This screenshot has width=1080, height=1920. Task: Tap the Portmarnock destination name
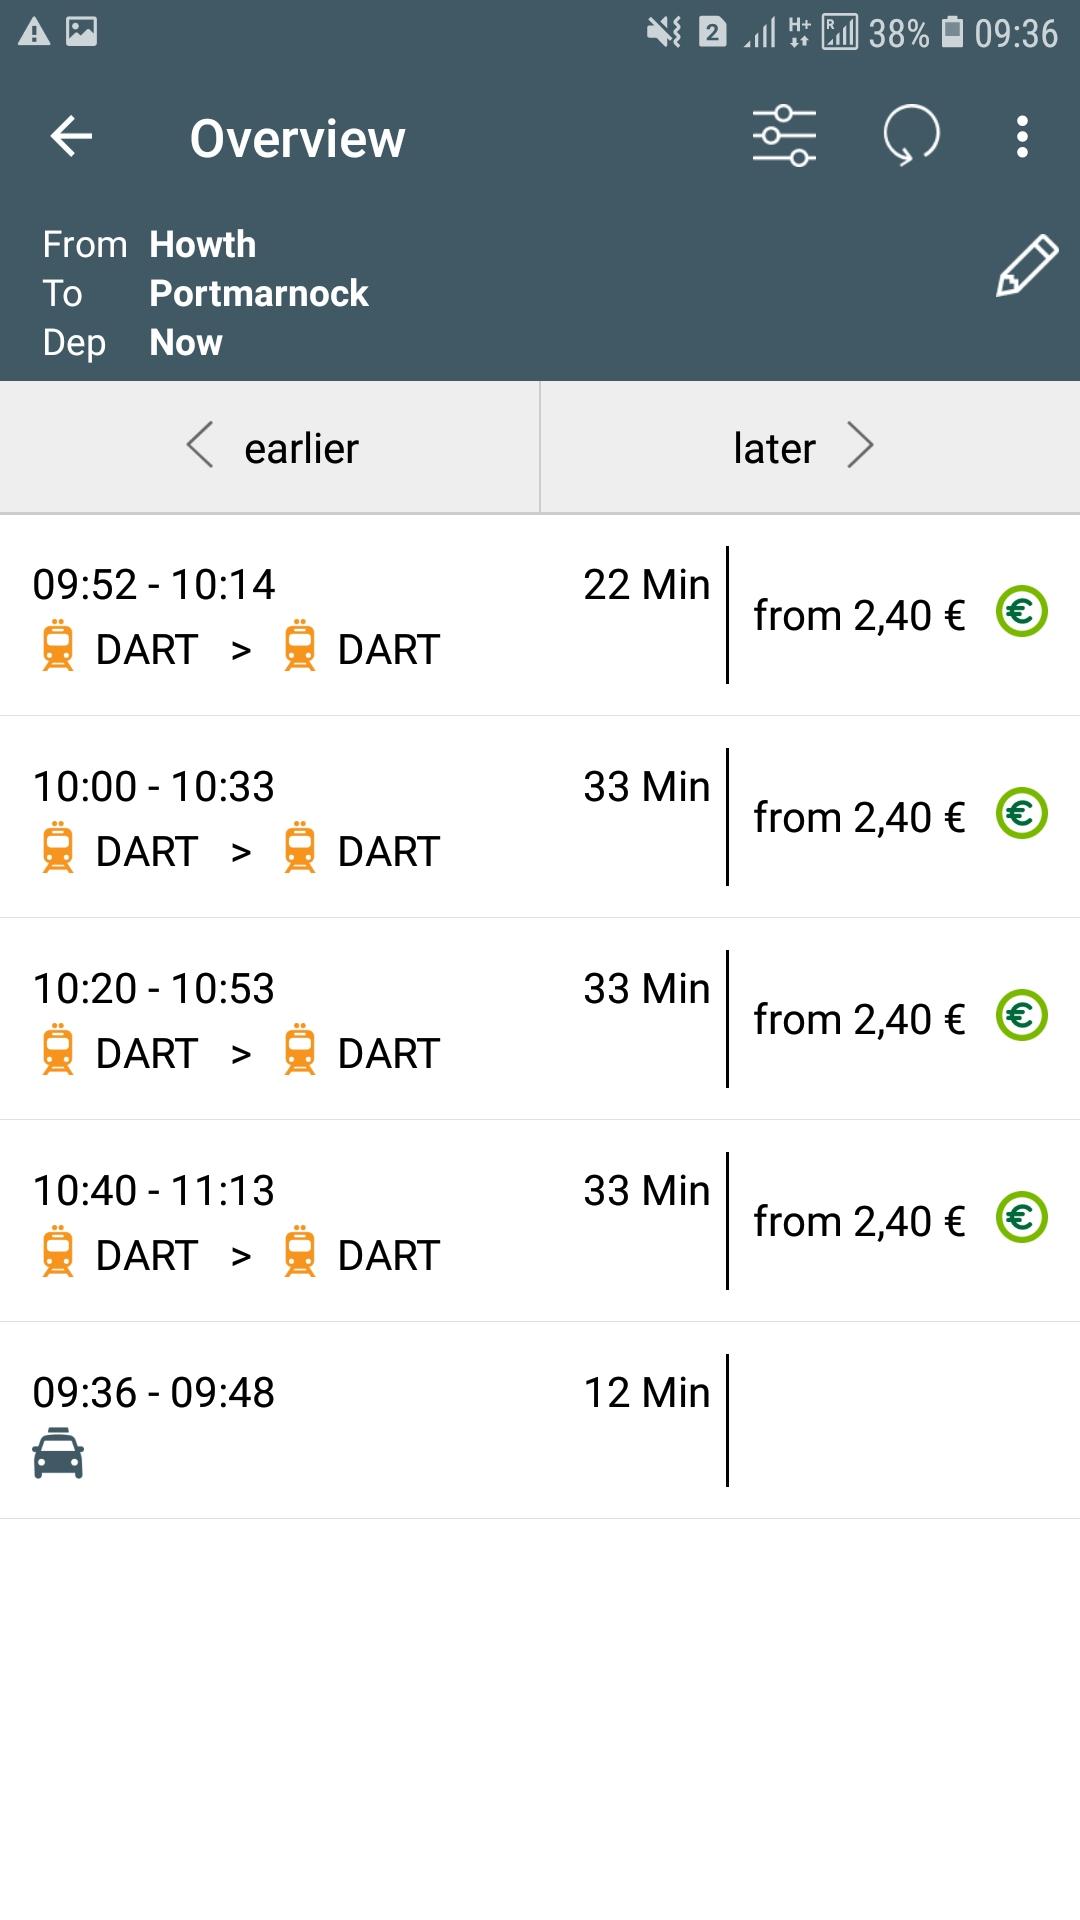259,294
